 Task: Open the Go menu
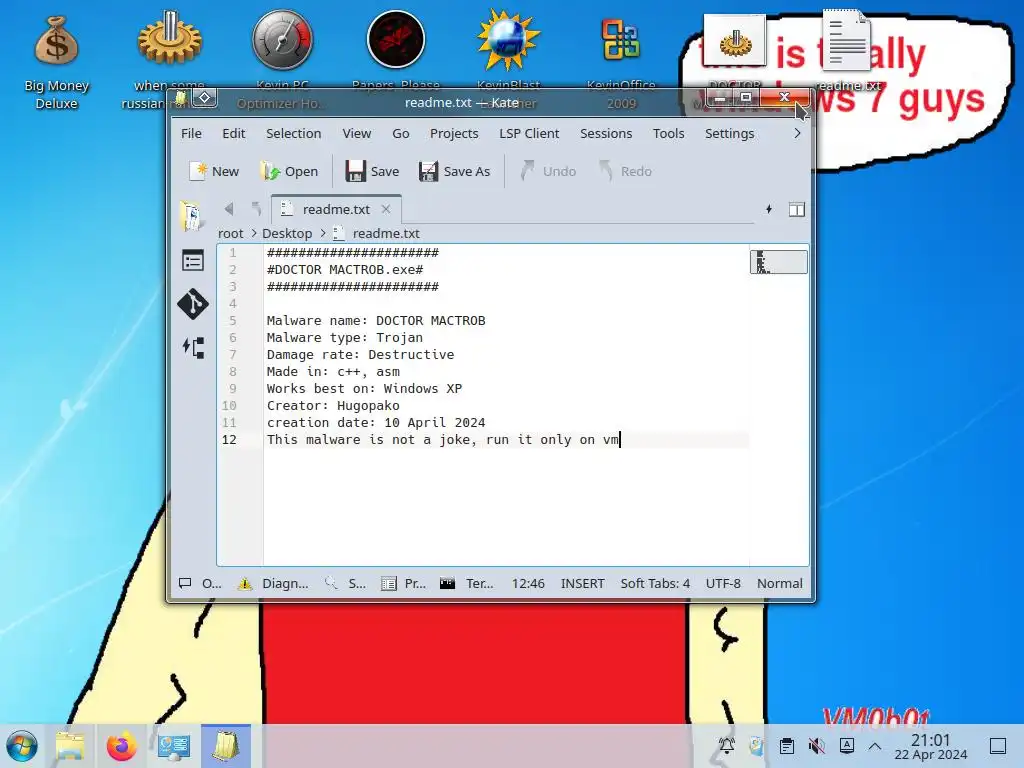coord(401,133)
